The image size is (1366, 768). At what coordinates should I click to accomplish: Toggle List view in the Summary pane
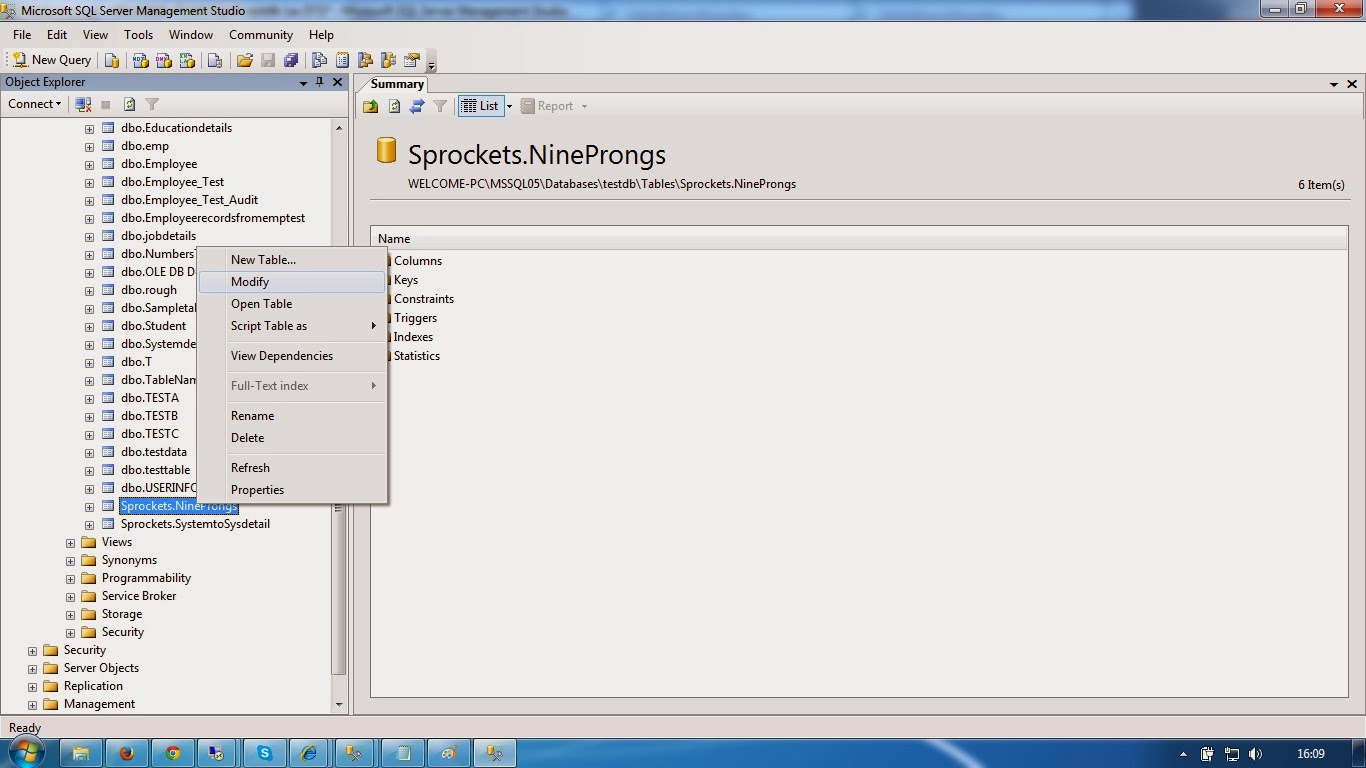tap(480, 106)
